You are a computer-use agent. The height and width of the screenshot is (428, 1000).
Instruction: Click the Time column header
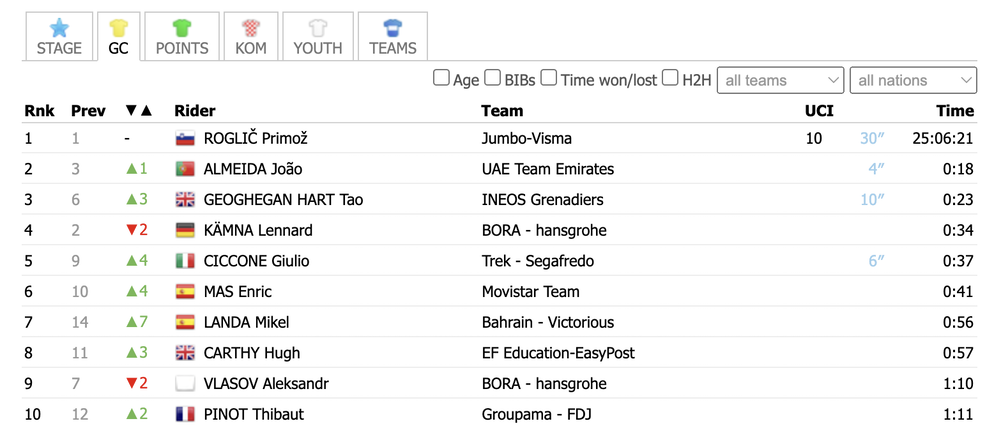pos(955,111)
